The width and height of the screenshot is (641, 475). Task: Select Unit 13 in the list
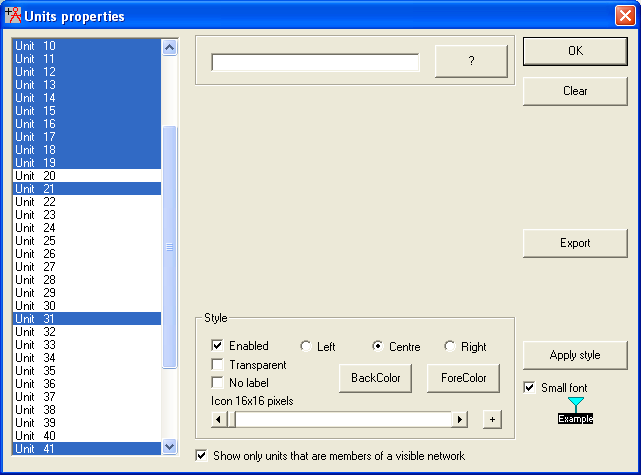[87, 85]
